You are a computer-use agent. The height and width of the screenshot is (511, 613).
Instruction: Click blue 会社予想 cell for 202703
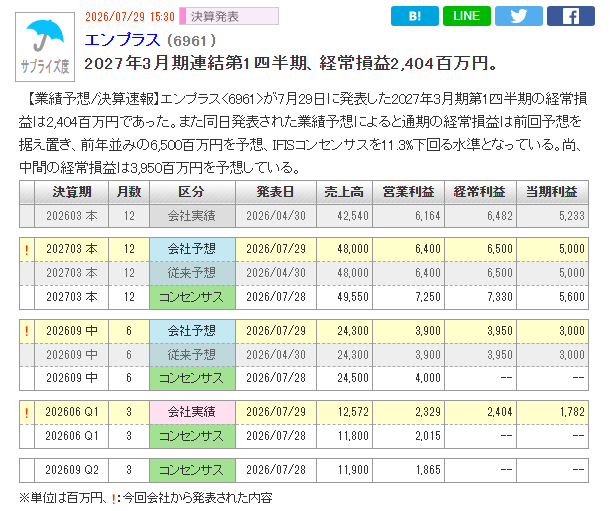pos(192,249)
